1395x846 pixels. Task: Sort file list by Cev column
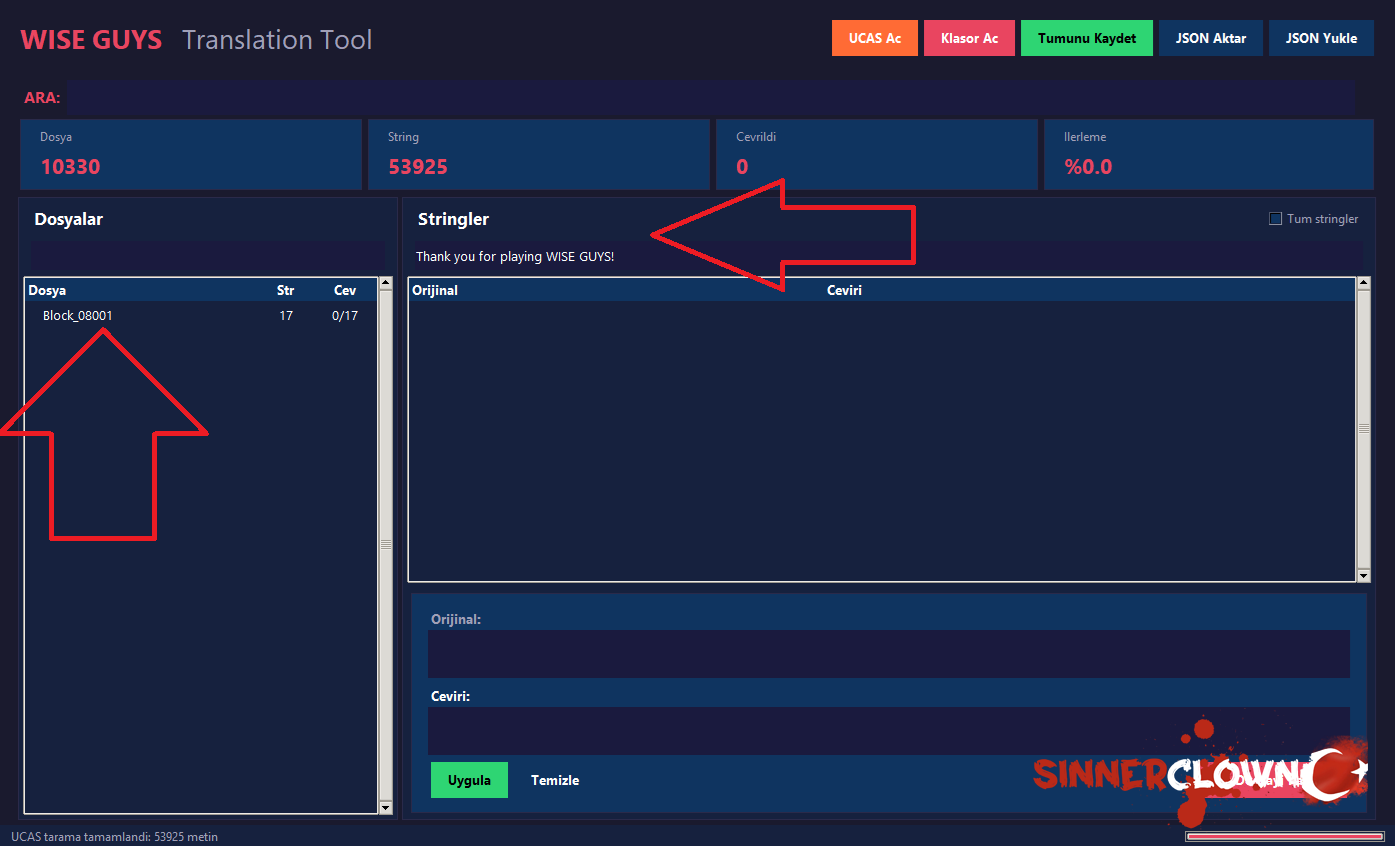(344, 291)
